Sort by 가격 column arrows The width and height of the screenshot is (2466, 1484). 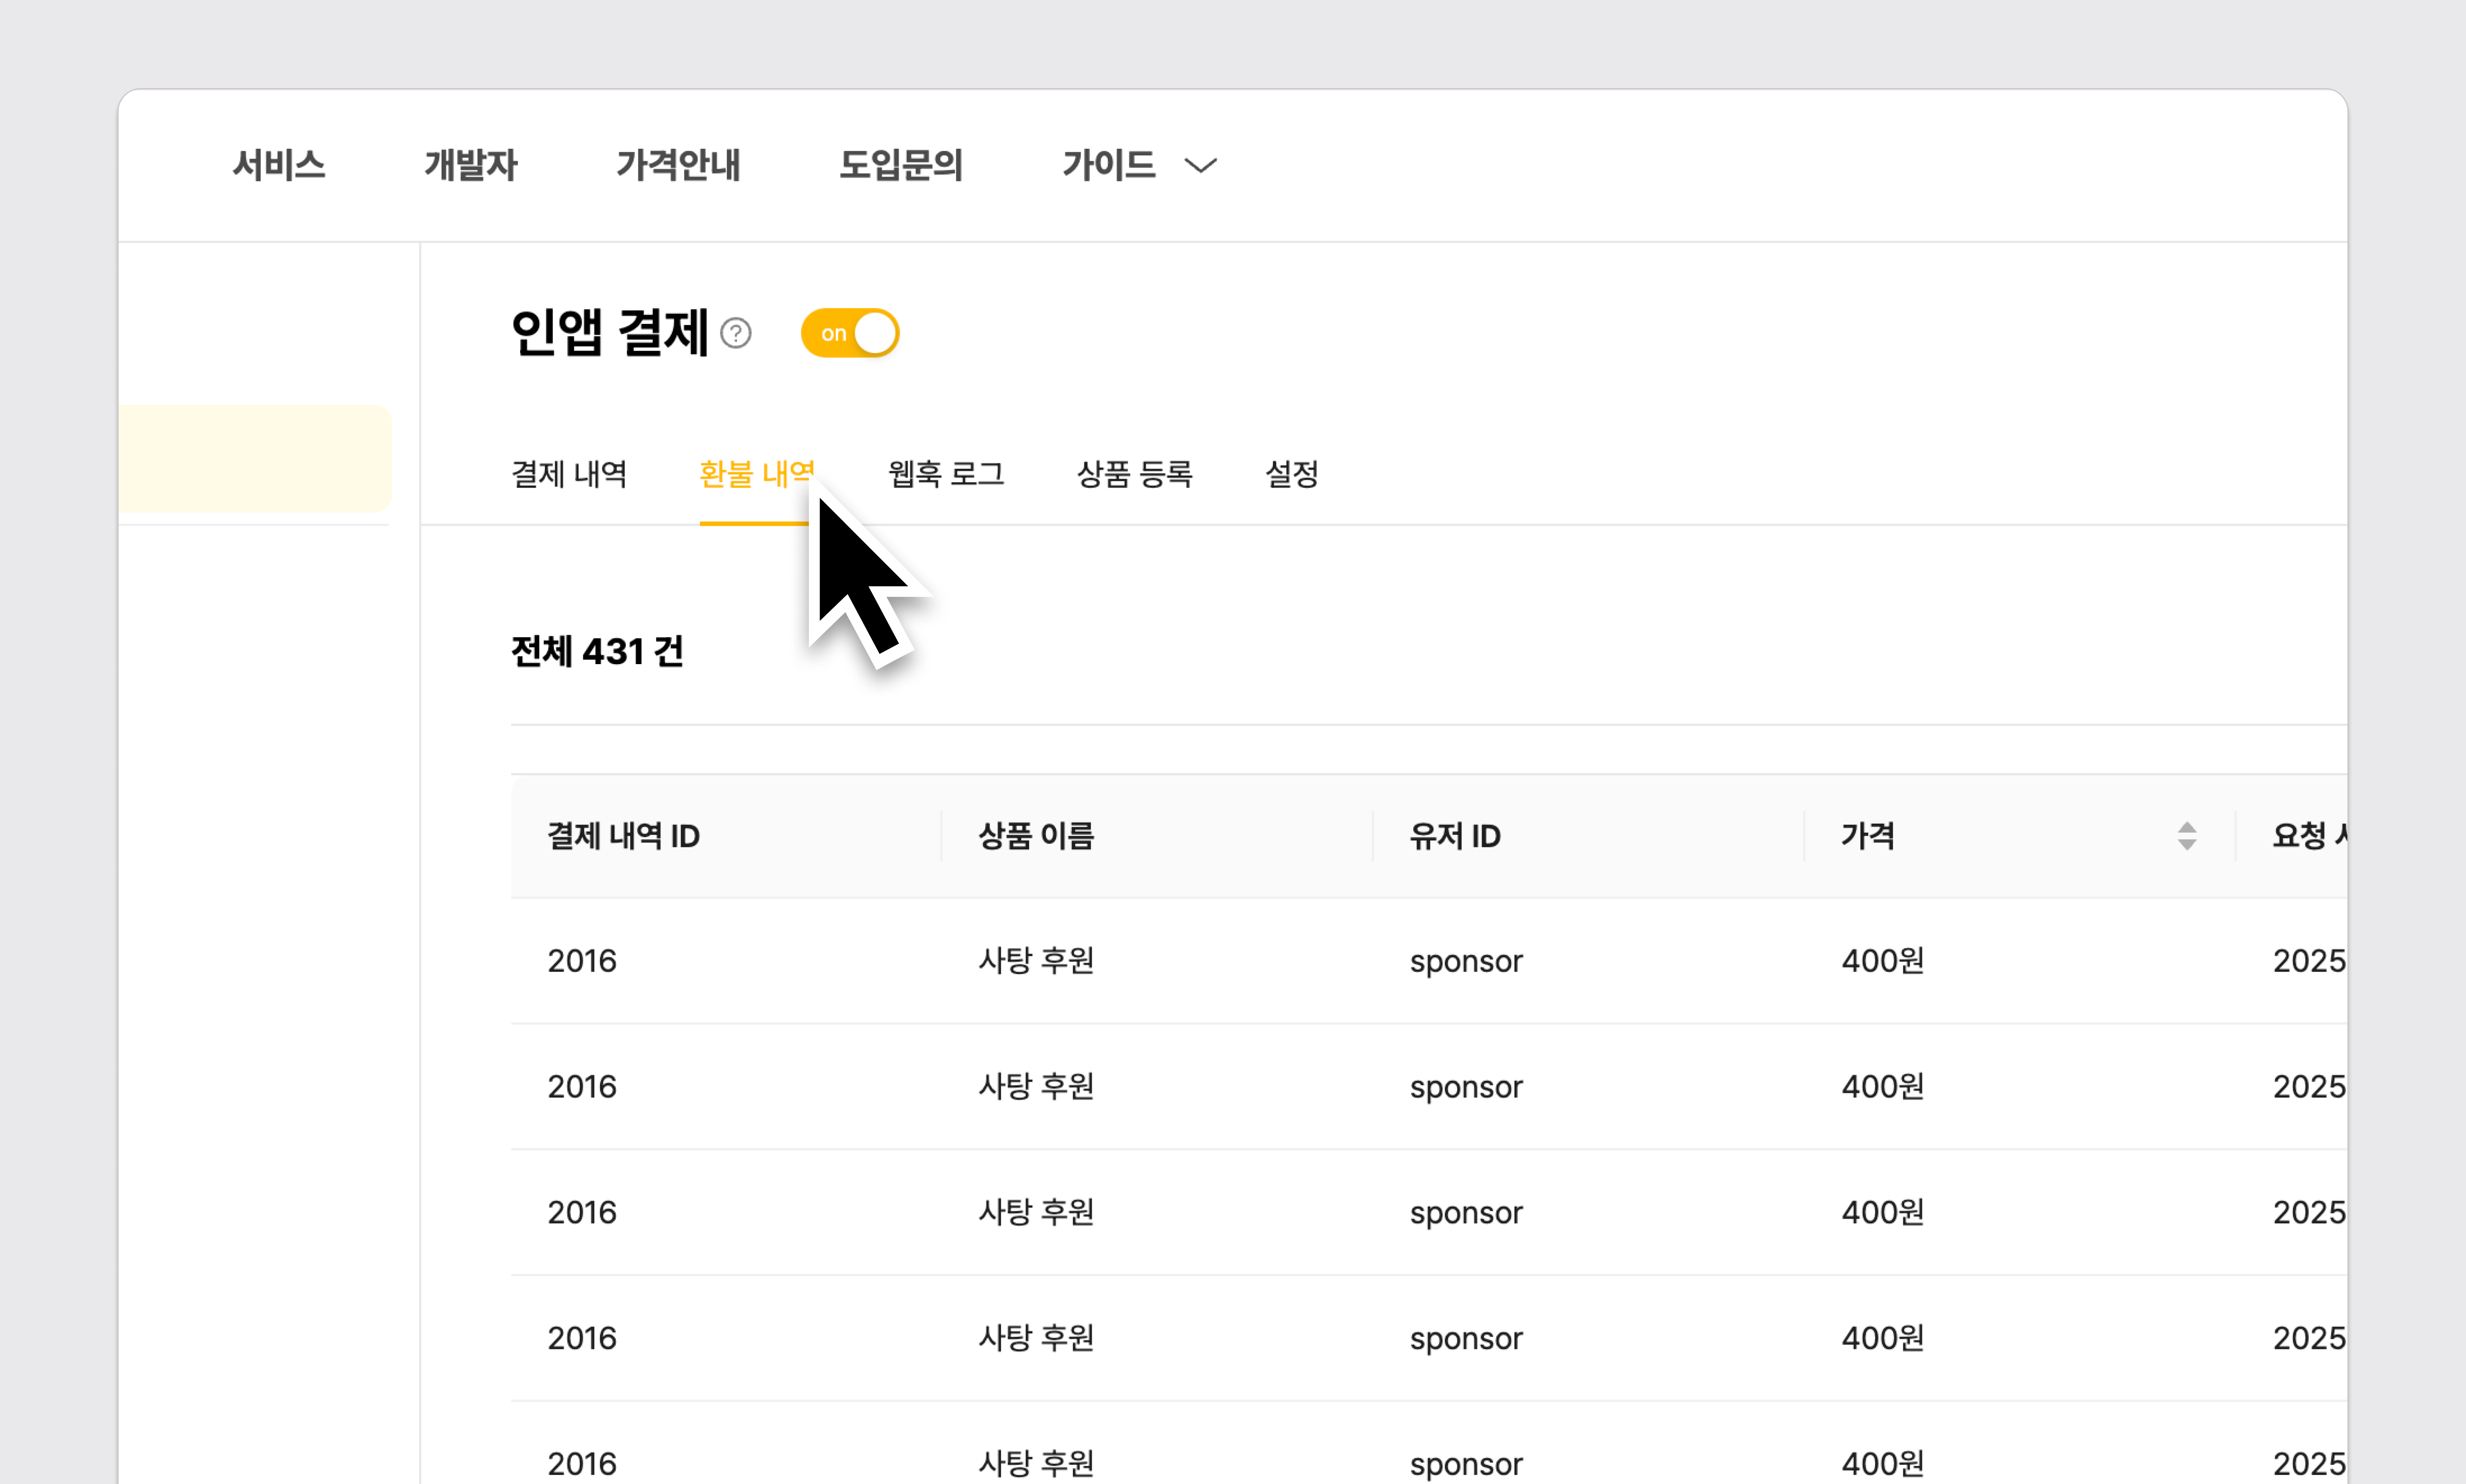(x=2186, y=835)
